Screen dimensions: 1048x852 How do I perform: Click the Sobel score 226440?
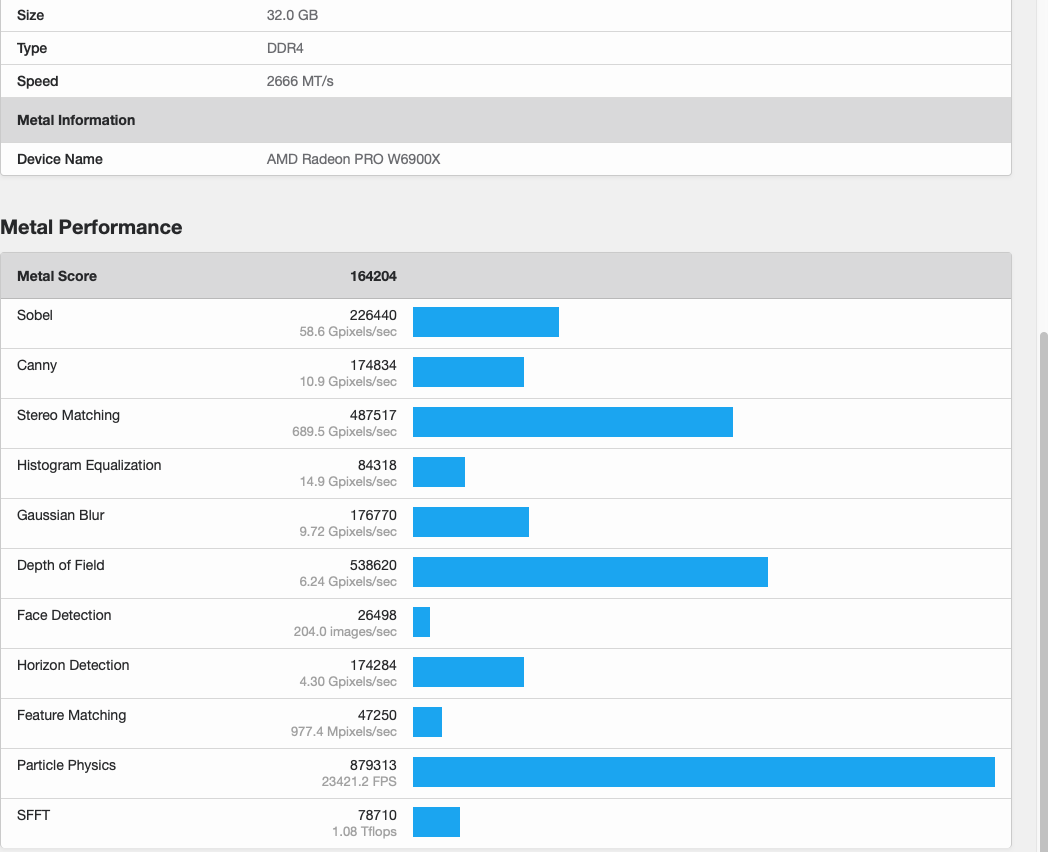(373, 315)
